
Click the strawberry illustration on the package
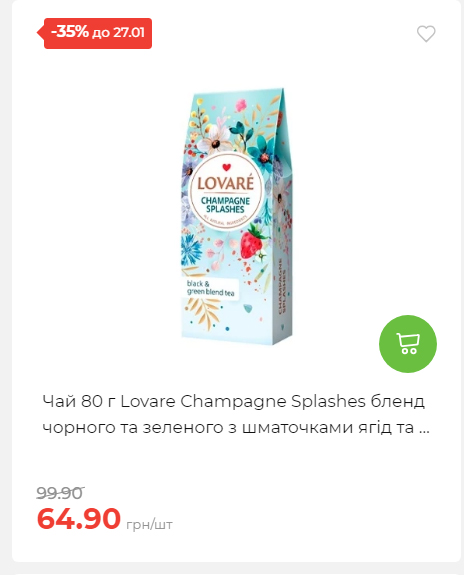[253, 240]
